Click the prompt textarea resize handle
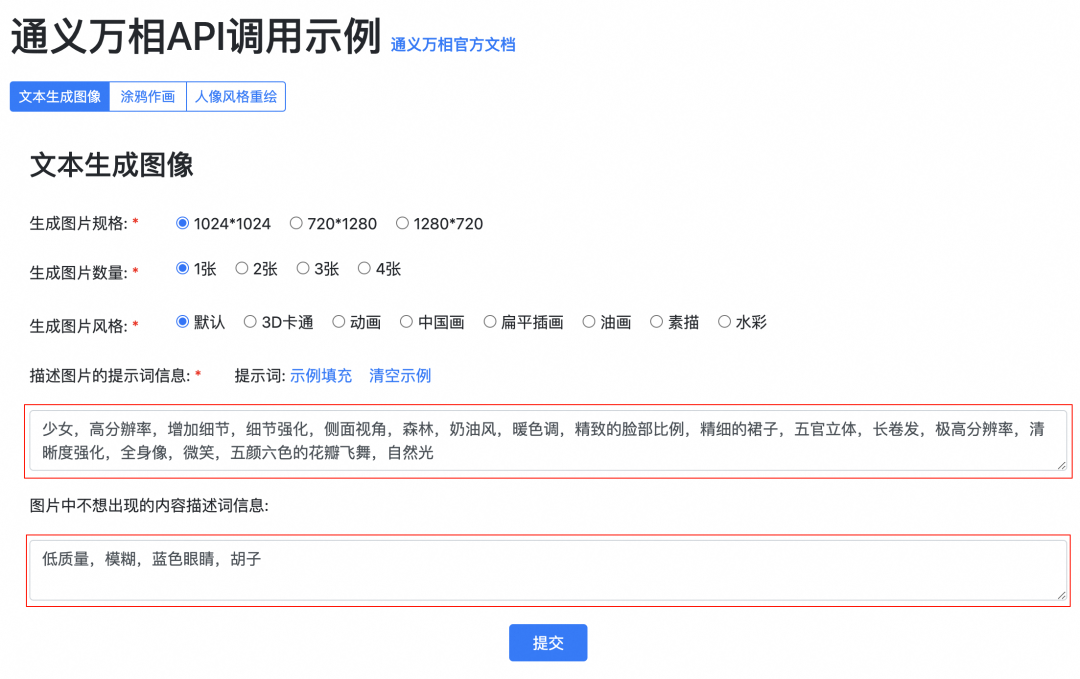 point(1061,466)
